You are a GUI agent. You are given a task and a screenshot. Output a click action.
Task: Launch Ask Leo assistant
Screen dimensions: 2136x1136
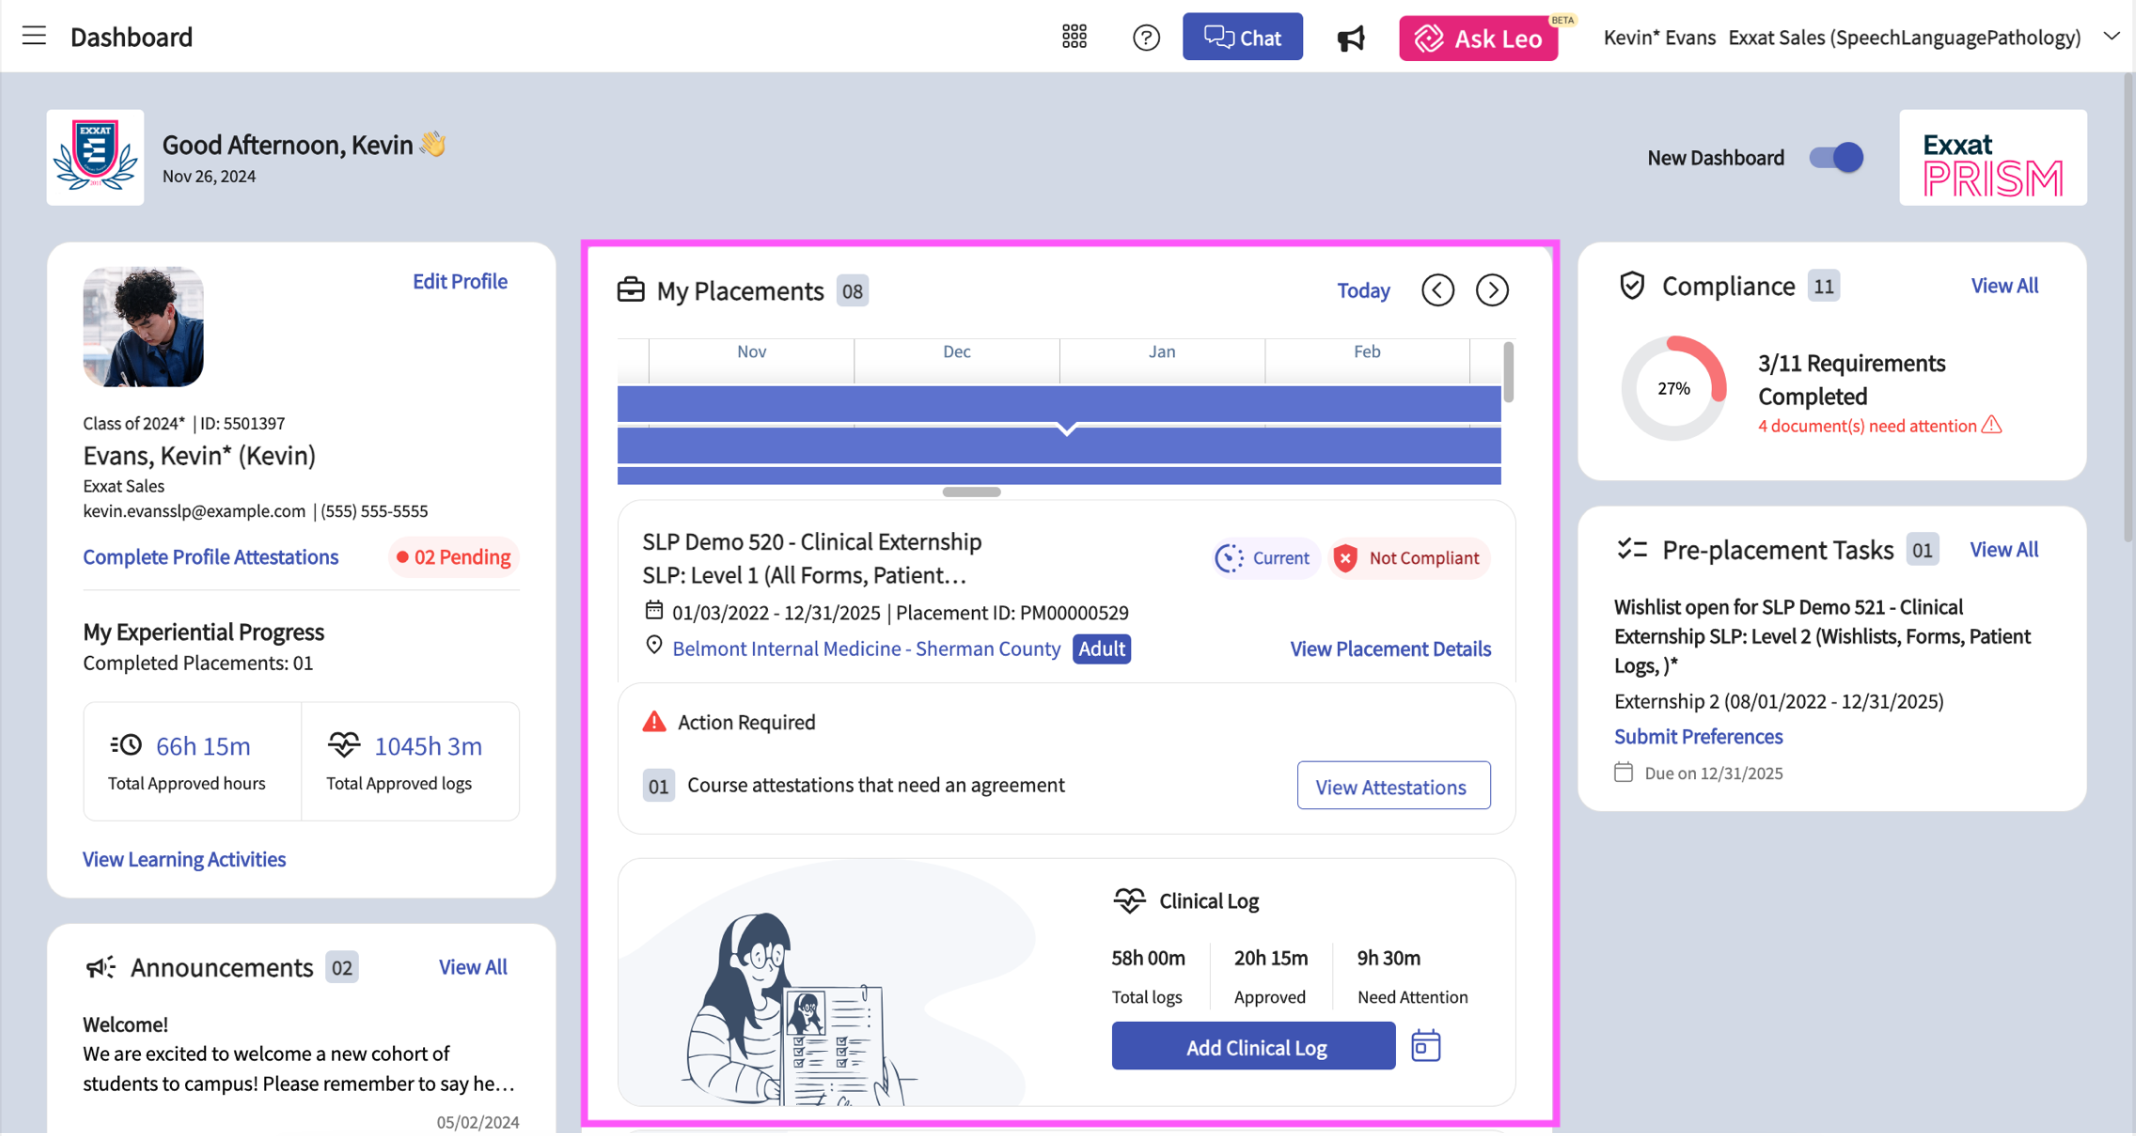(x=1478, y=38)
